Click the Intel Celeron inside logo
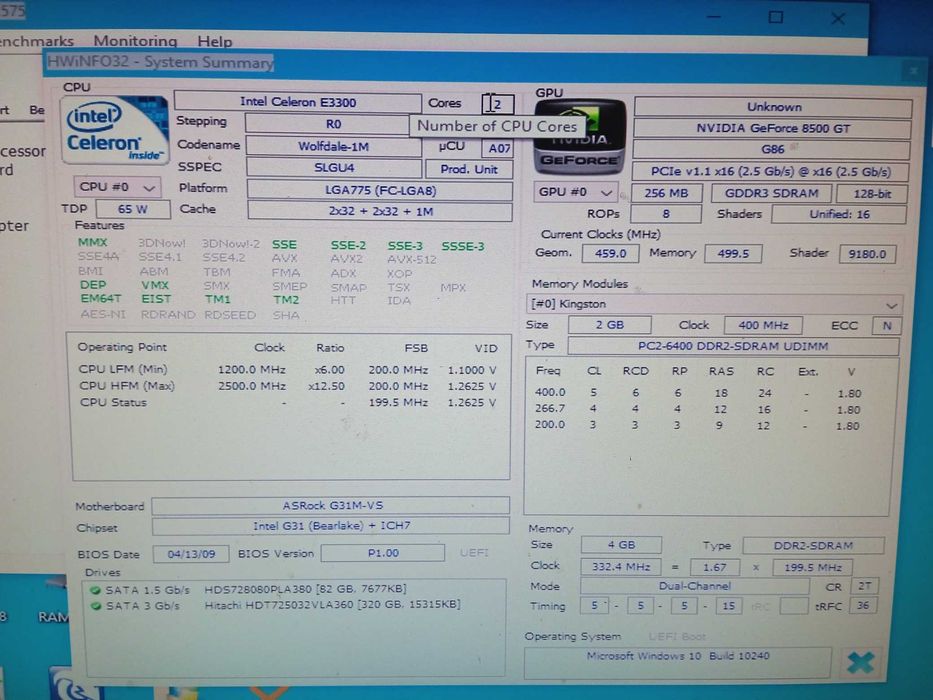 tap(114, 131)
